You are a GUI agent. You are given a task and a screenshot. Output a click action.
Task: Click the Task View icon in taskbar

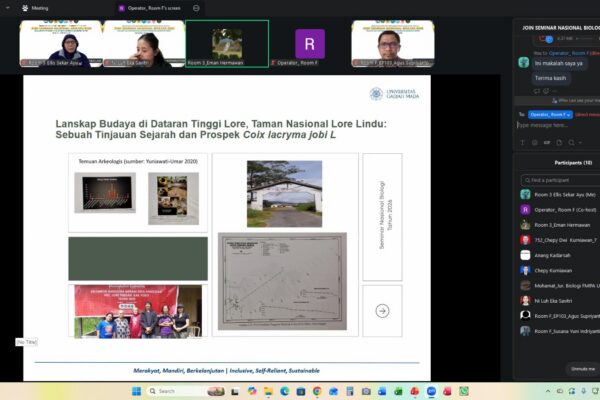tap(235, 391)
